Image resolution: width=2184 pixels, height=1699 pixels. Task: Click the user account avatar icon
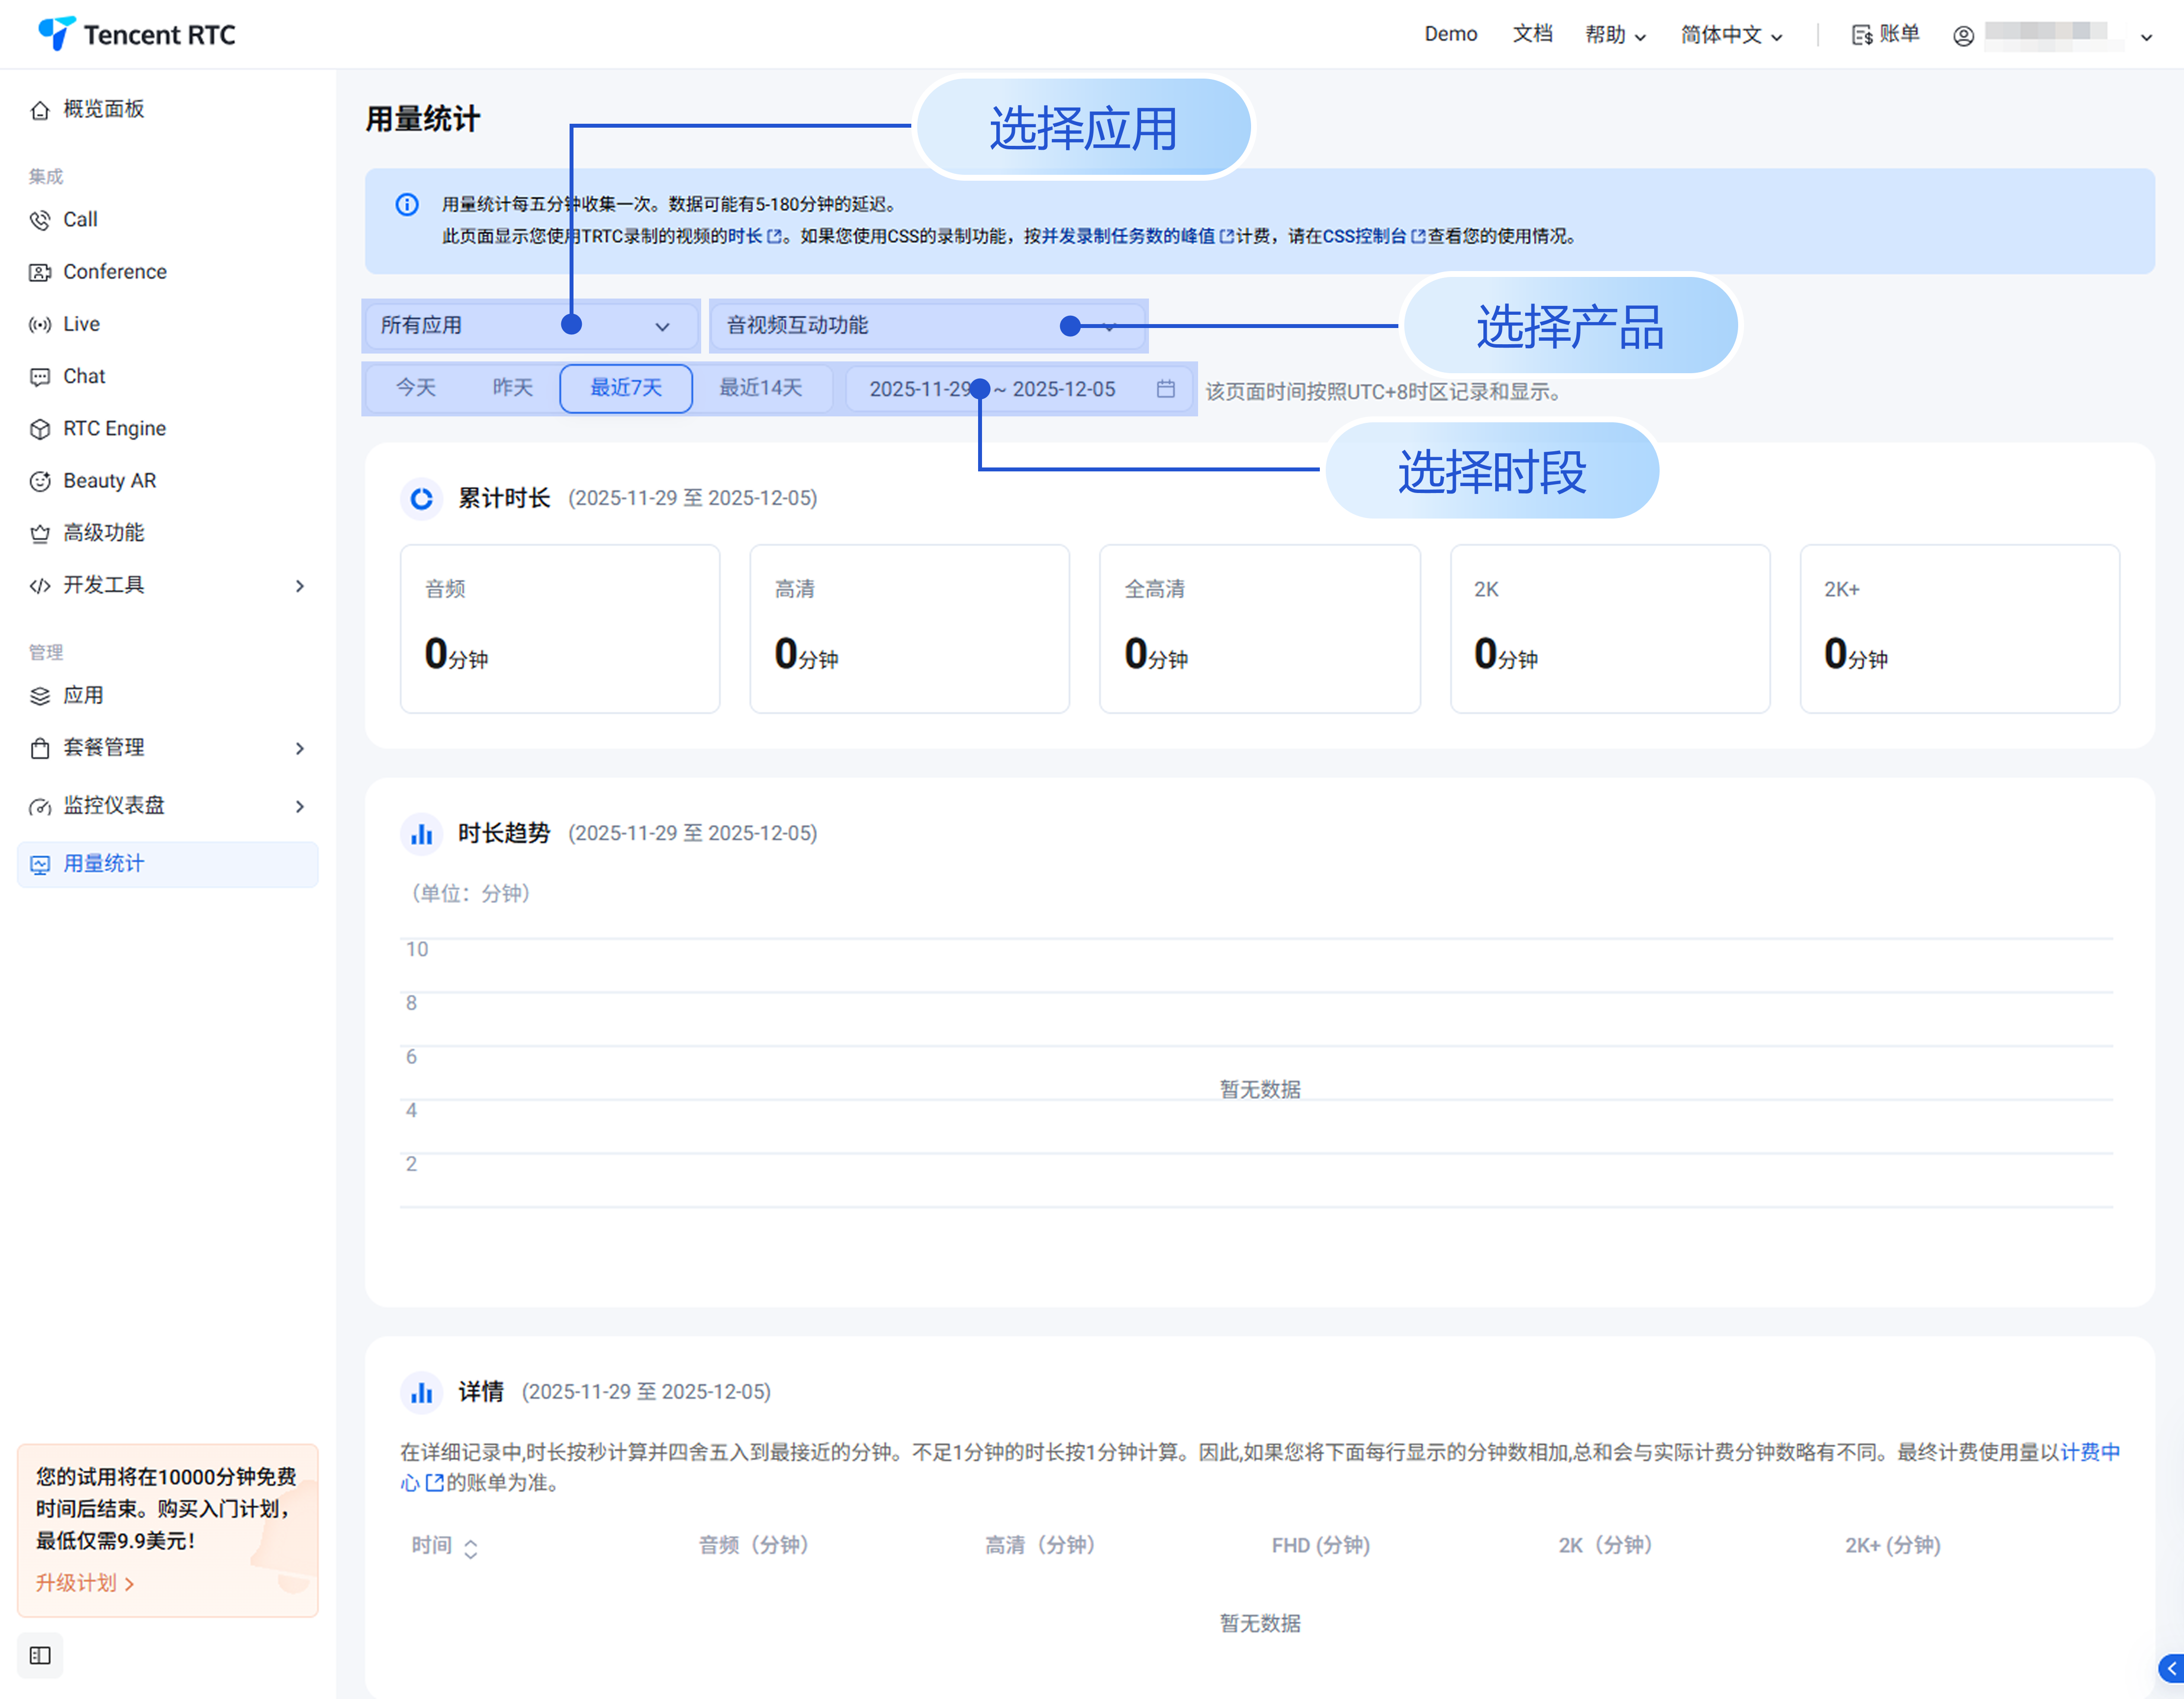click(1963, 36)
